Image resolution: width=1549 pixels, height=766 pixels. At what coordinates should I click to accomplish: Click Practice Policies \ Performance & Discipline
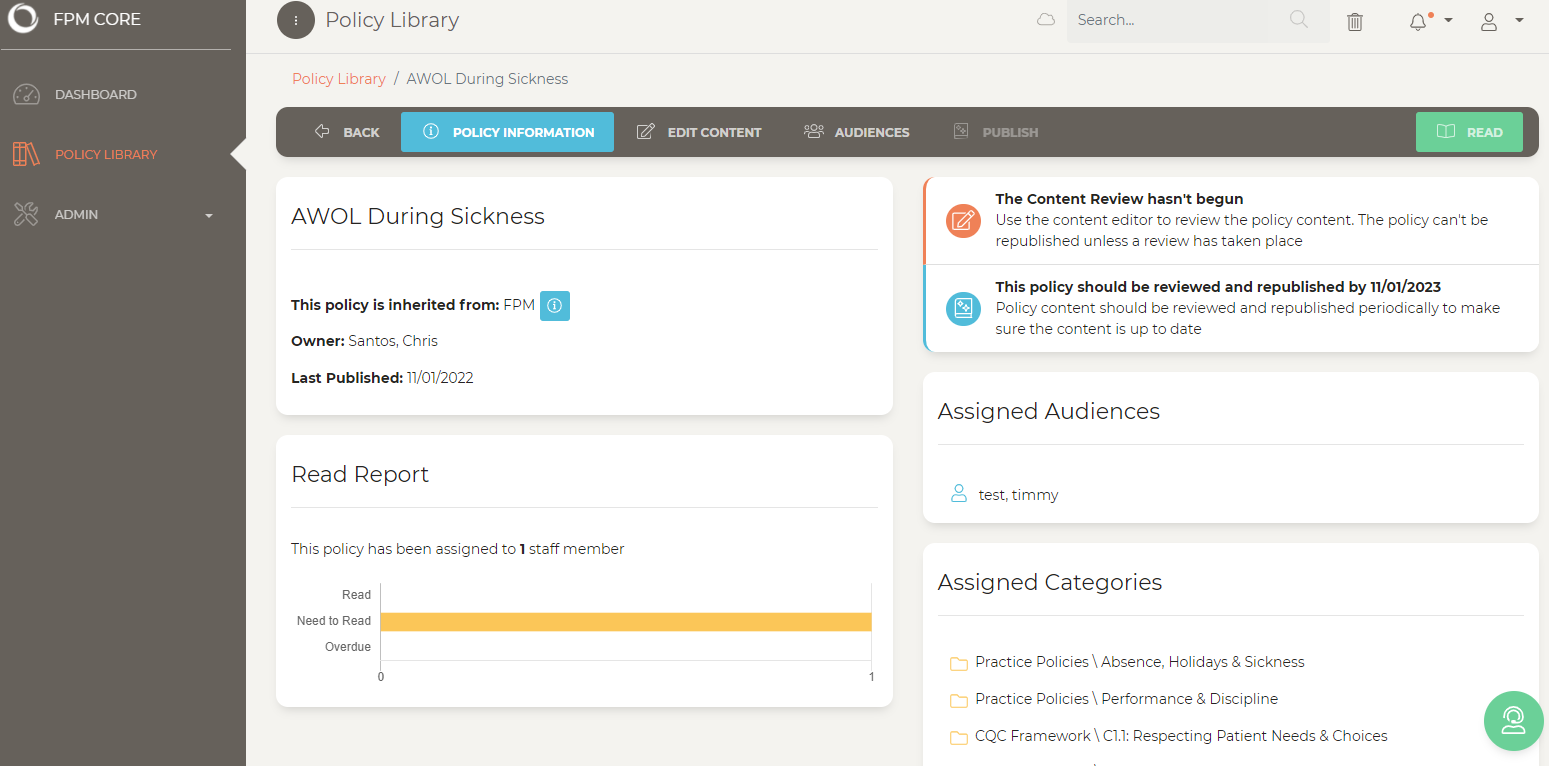[x=1127, y=699]
